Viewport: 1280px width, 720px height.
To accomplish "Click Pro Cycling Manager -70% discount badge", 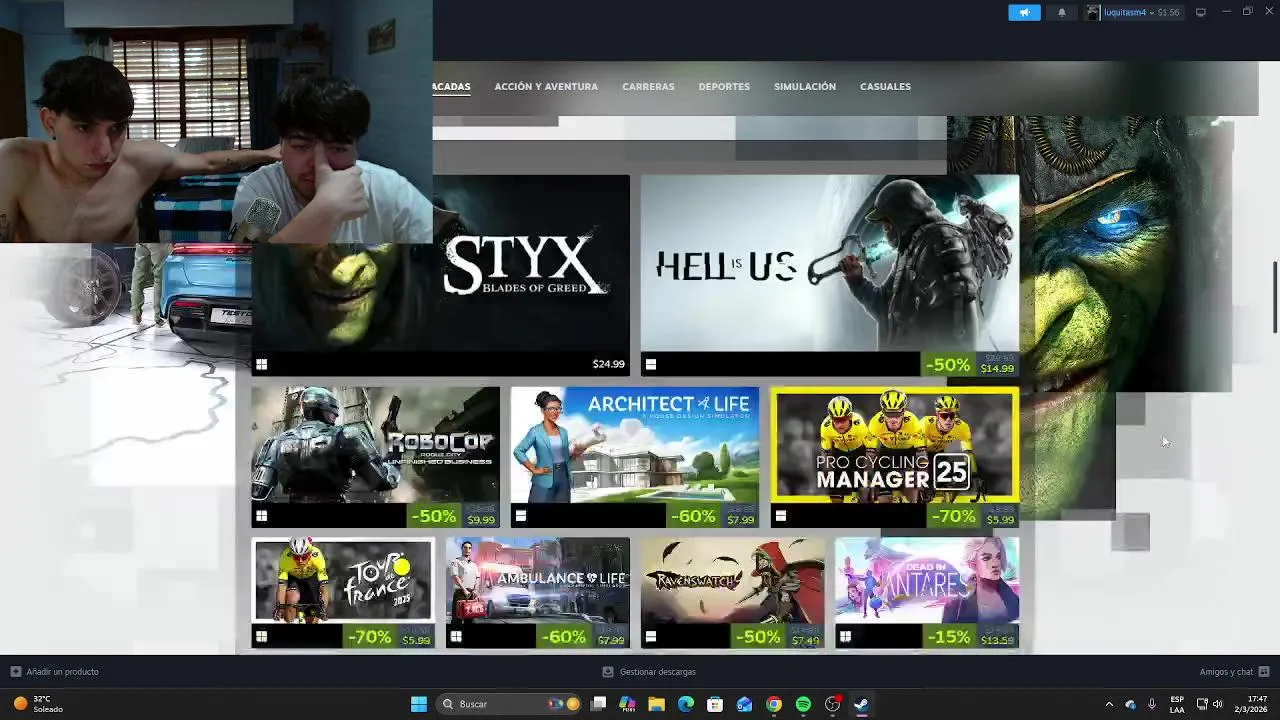I will pos(953,516).
